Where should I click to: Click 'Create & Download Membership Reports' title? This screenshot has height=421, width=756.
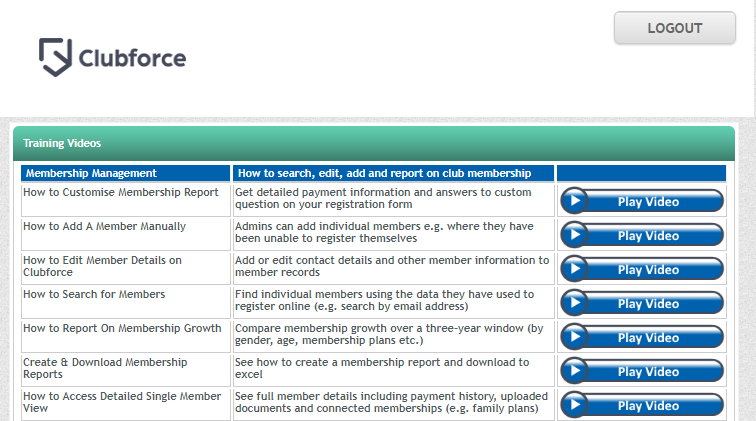(x=105, y=368)
